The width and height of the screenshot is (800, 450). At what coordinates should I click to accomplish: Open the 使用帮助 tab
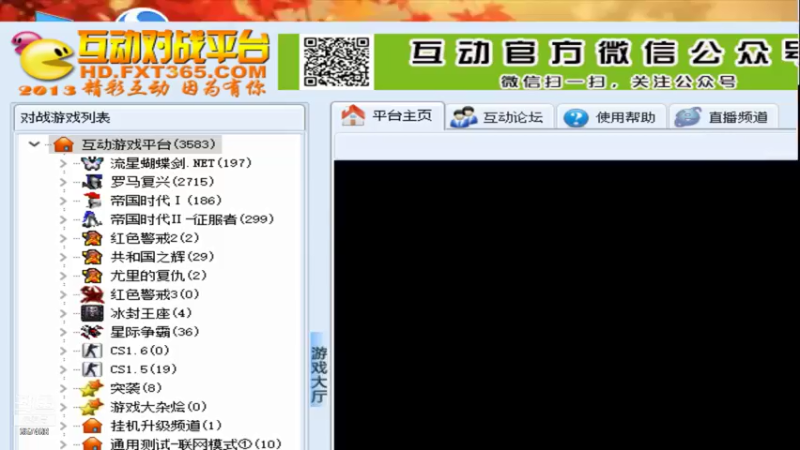click(611, 117)
